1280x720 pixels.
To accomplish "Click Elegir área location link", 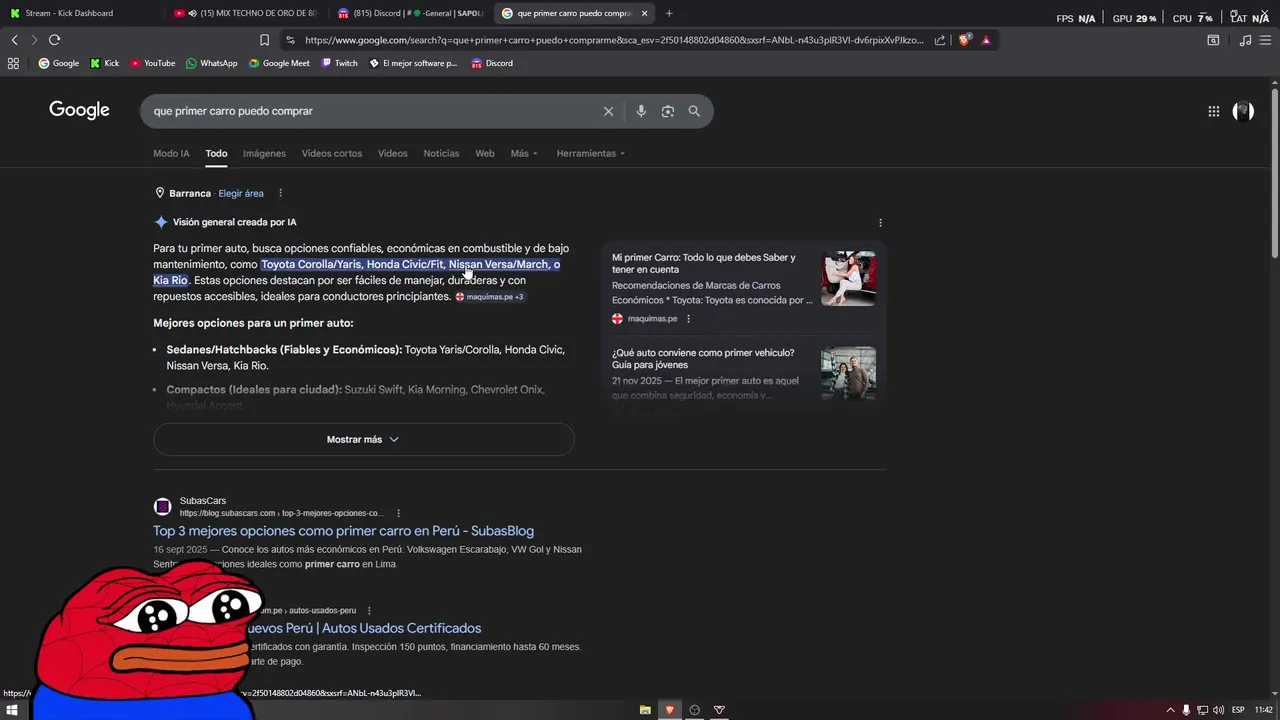I will click(x=241, y=193).
